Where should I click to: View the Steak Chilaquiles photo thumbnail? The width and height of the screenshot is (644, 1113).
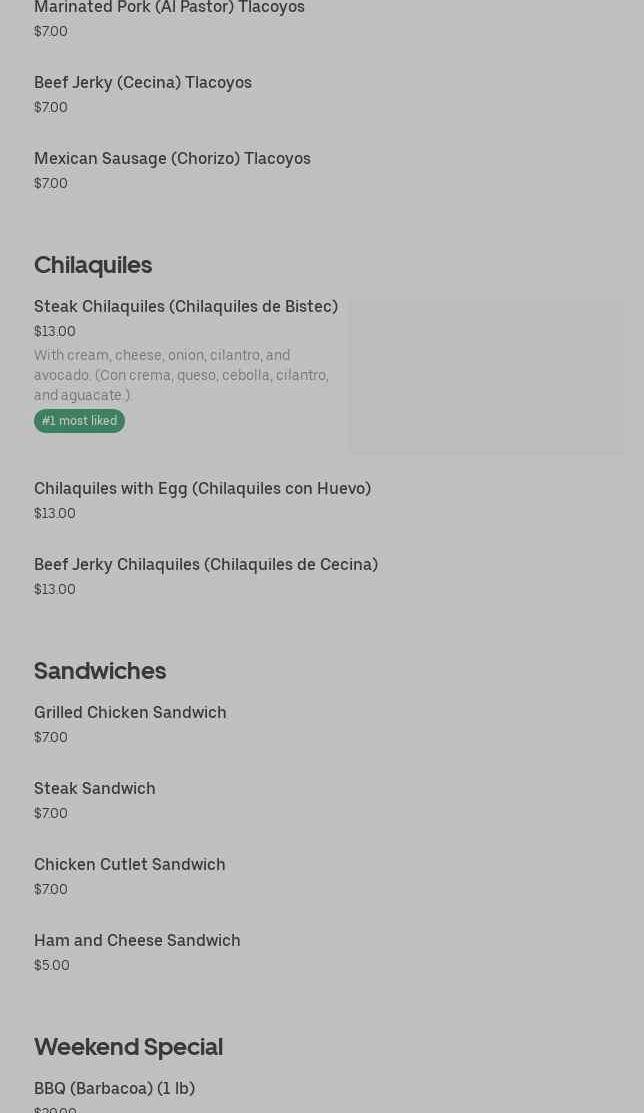pyautogui.click(x=486, y=376)
